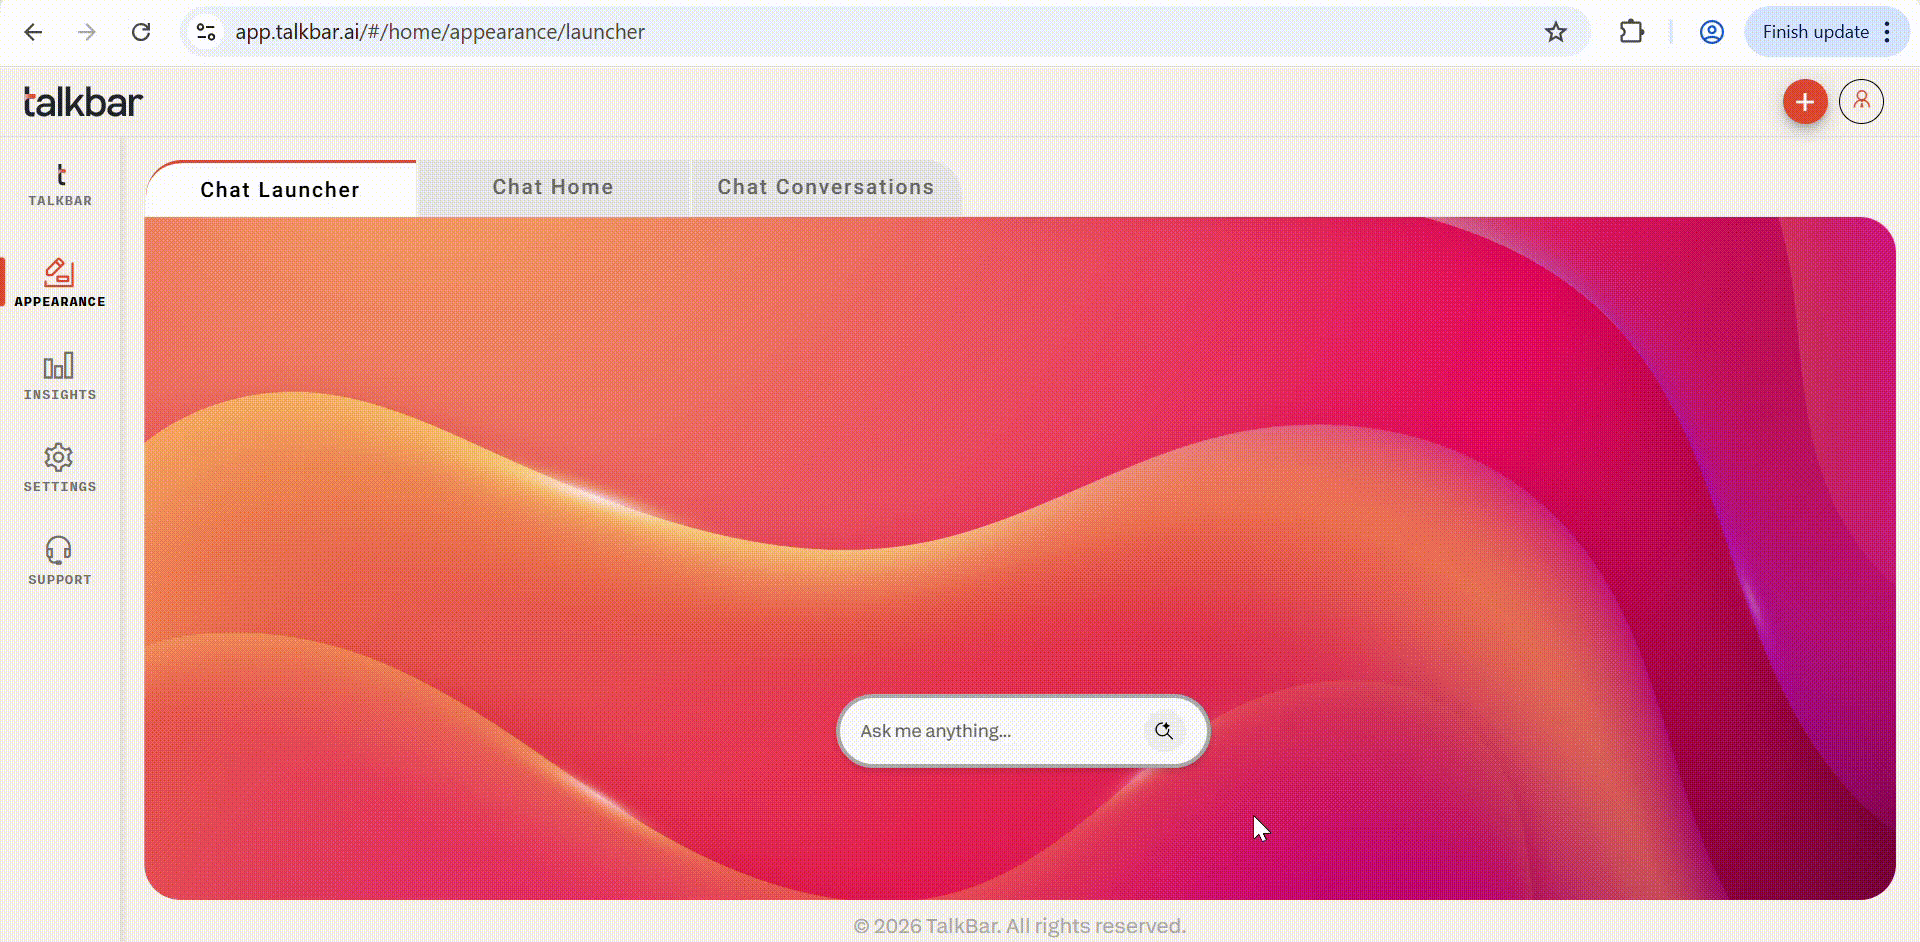1920x942 pixels.
Task: Click the search icon in the chat launcher
Action: (x=1163, y=731)
